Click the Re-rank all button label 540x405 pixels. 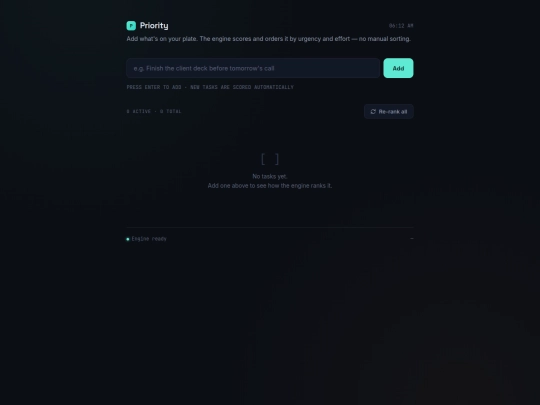pos(393,112)
